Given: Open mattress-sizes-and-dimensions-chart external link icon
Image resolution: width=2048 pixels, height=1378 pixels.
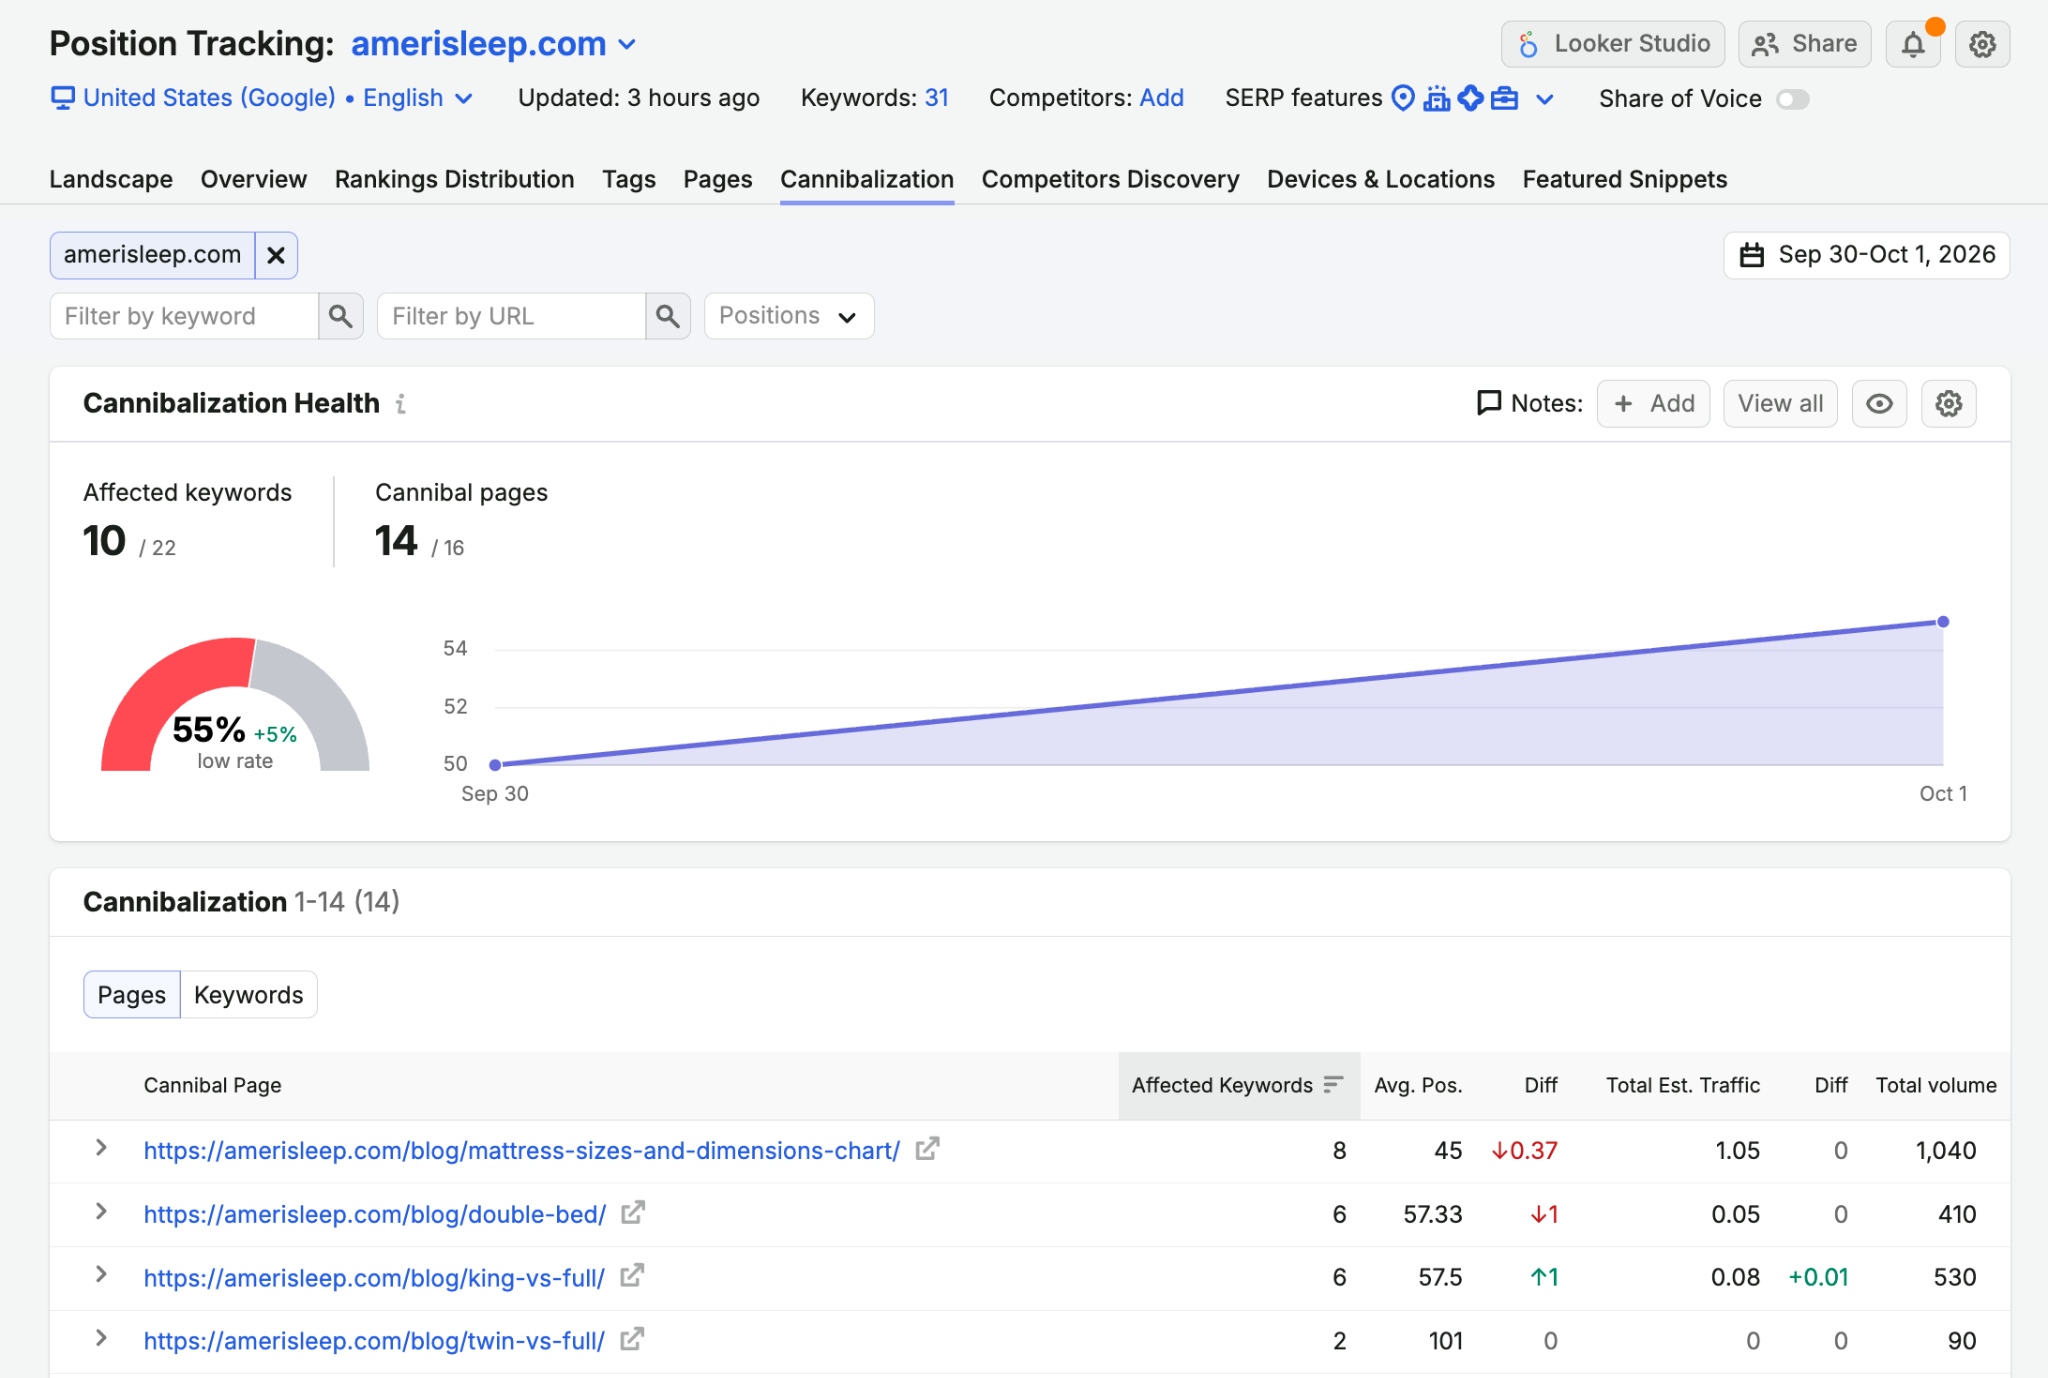Looking at the screenshot, I should click(927, 1149).
